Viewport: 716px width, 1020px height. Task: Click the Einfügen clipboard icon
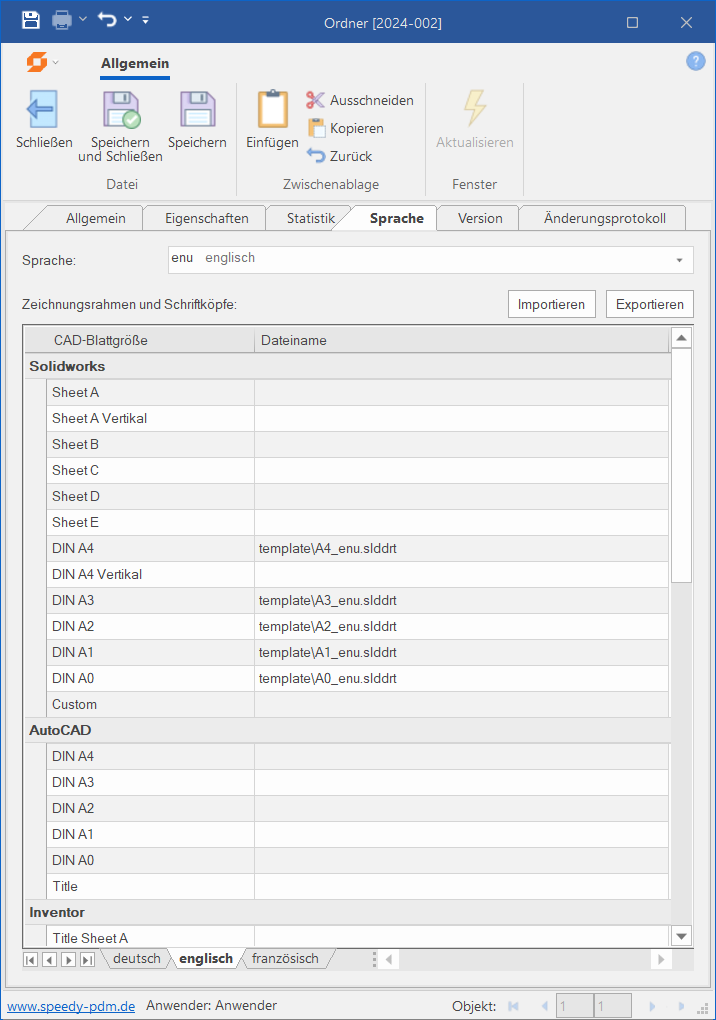click(272, 109)
